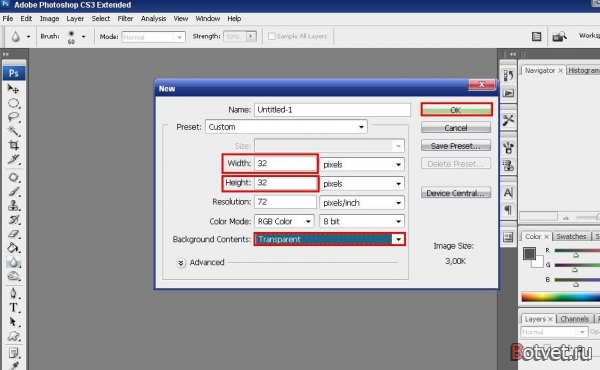Open the Color Mode RGB Color dropdown
Screen dimensions: 600x370
pos(284,221)
